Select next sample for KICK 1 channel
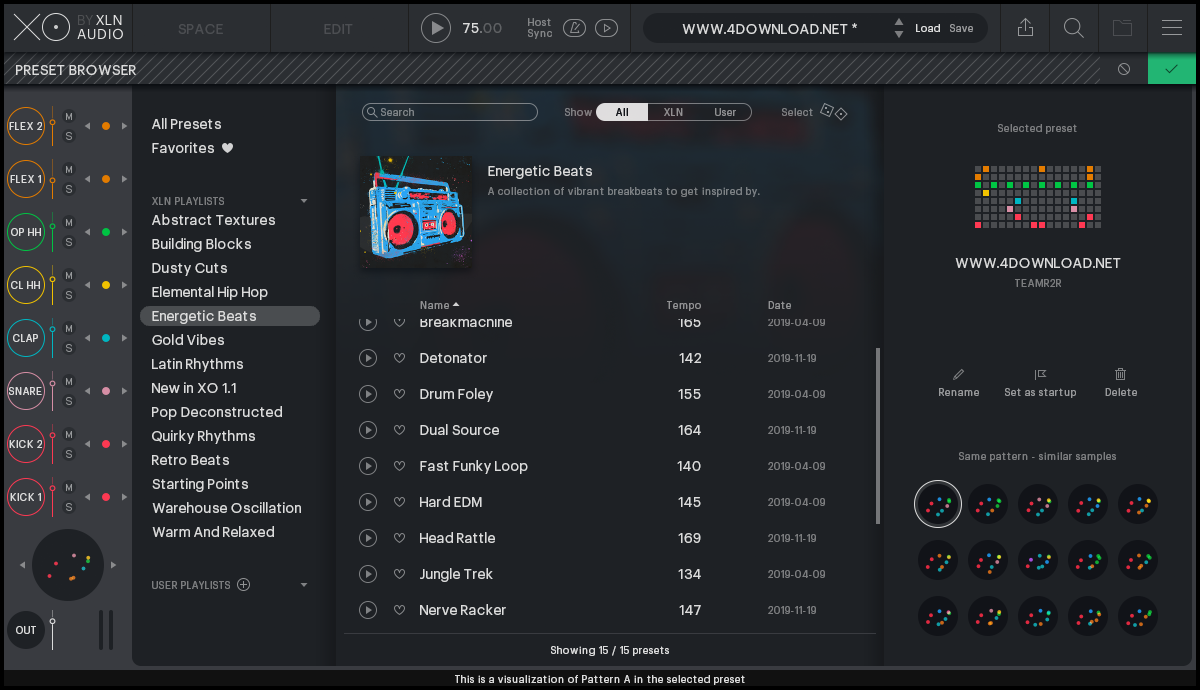Image resolution: width=1200 pixels, height=690 pixels. tap(124, 497)
